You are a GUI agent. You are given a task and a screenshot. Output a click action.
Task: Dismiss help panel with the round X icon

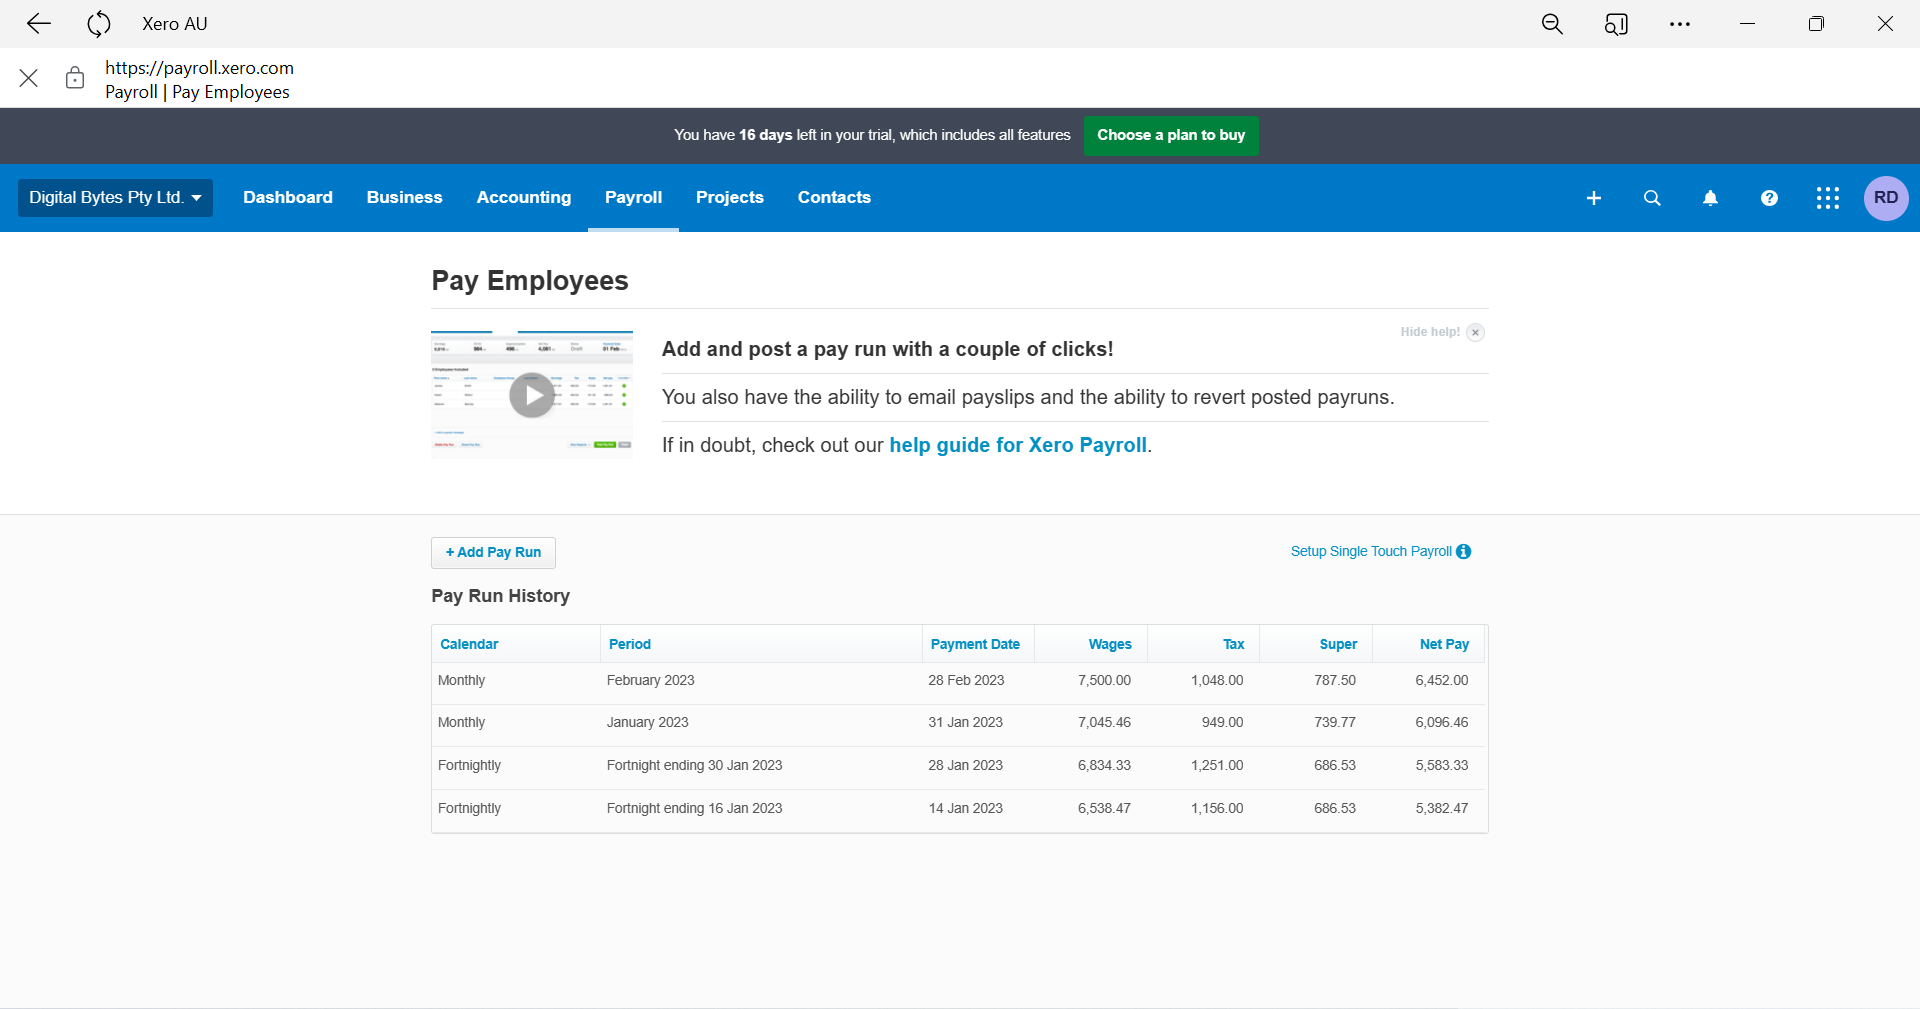(1475, 332)
